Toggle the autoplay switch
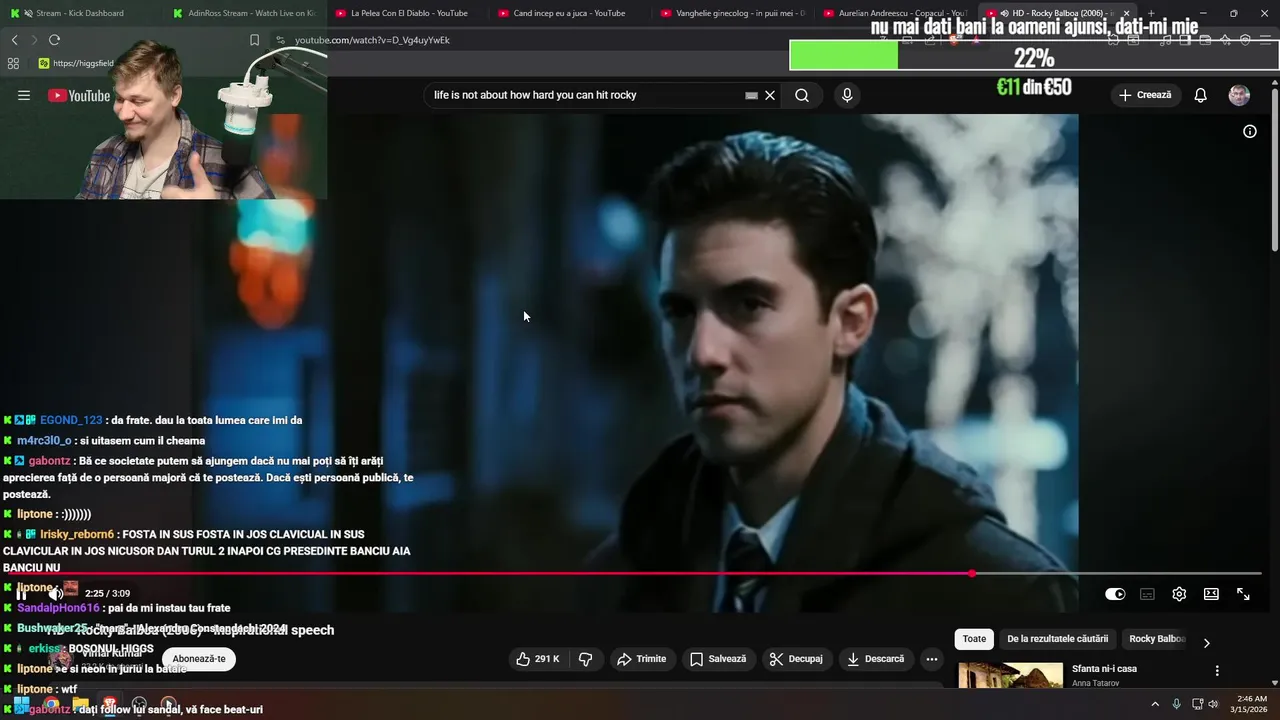The height and width of the screenshot is (720, 1280). point(1115,594)
